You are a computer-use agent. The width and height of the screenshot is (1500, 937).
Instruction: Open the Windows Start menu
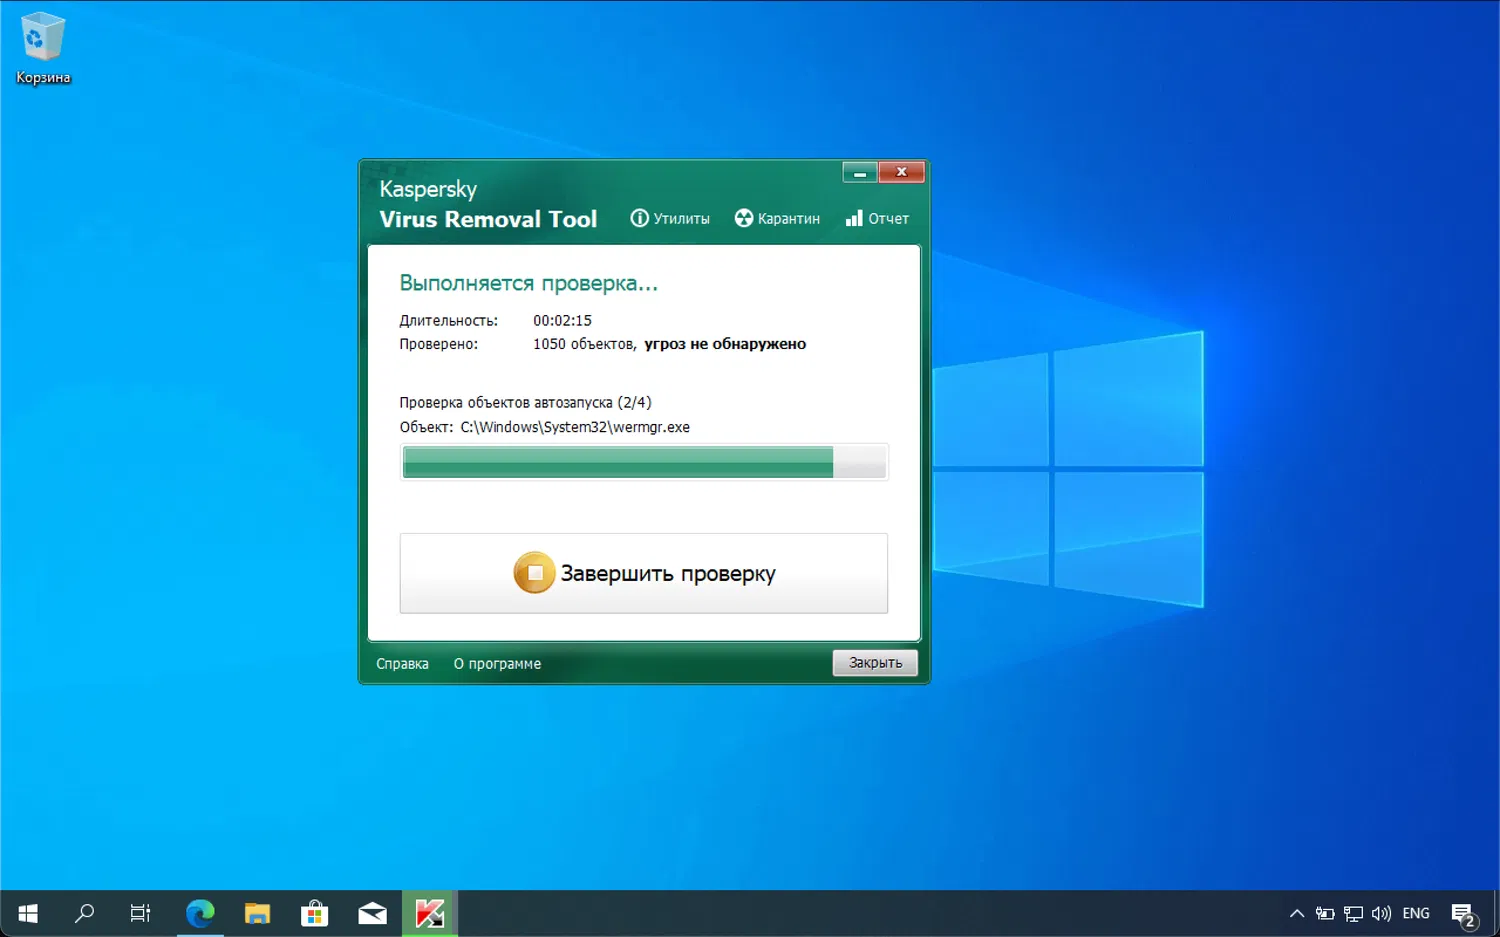(28, 913)
